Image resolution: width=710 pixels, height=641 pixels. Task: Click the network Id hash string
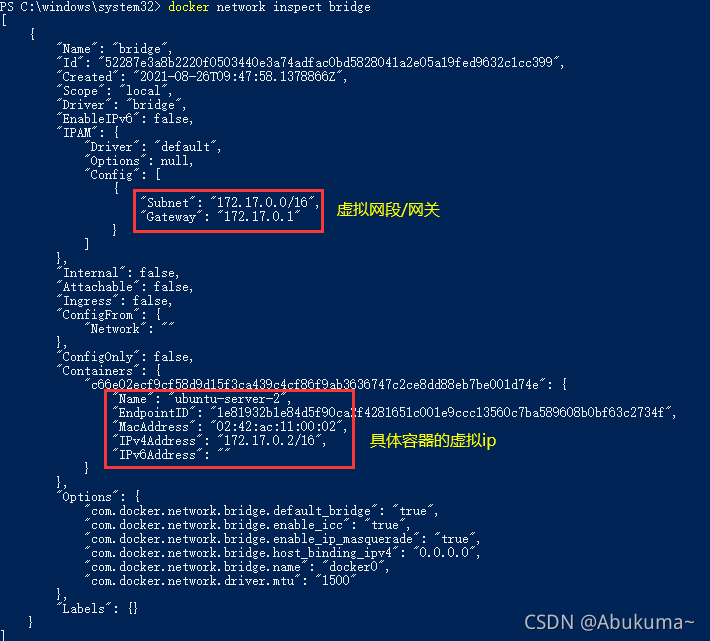coord(329,62)
